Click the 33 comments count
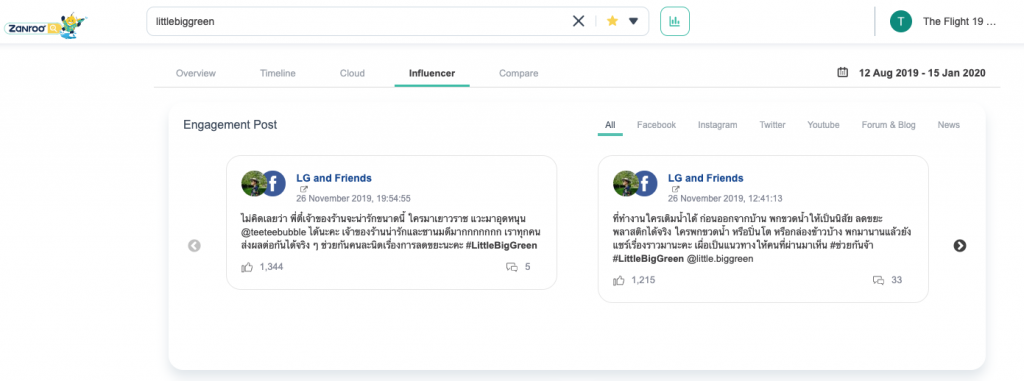 tap(897, 280)
